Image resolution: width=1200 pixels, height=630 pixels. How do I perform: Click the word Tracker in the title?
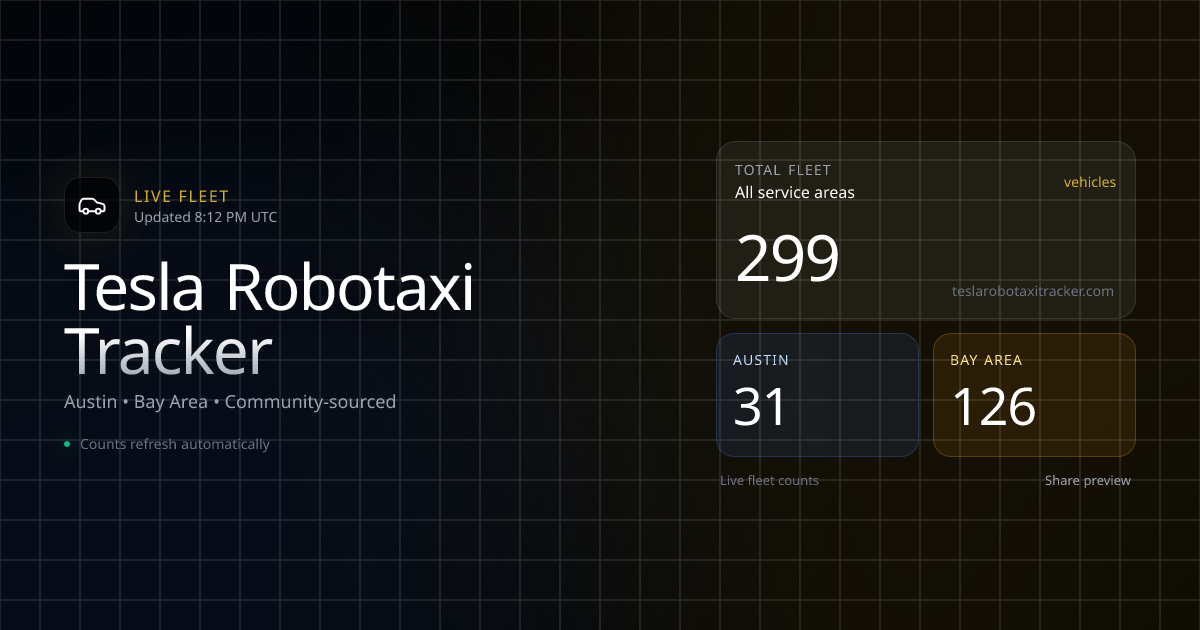coord(168,350)
